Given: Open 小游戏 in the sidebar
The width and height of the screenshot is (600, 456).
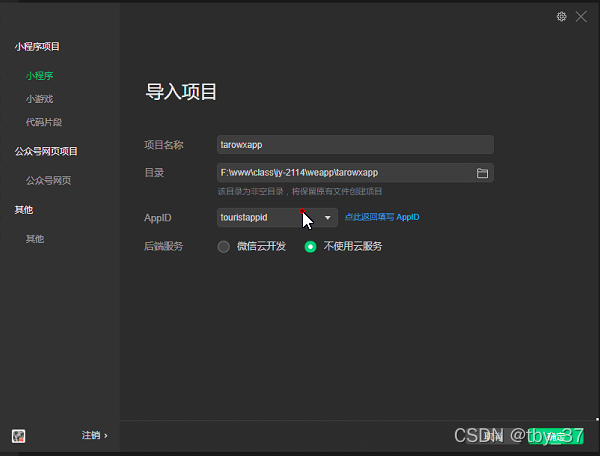Looking at the screenshot, I should pyautogui.click(x=39, y=99).
